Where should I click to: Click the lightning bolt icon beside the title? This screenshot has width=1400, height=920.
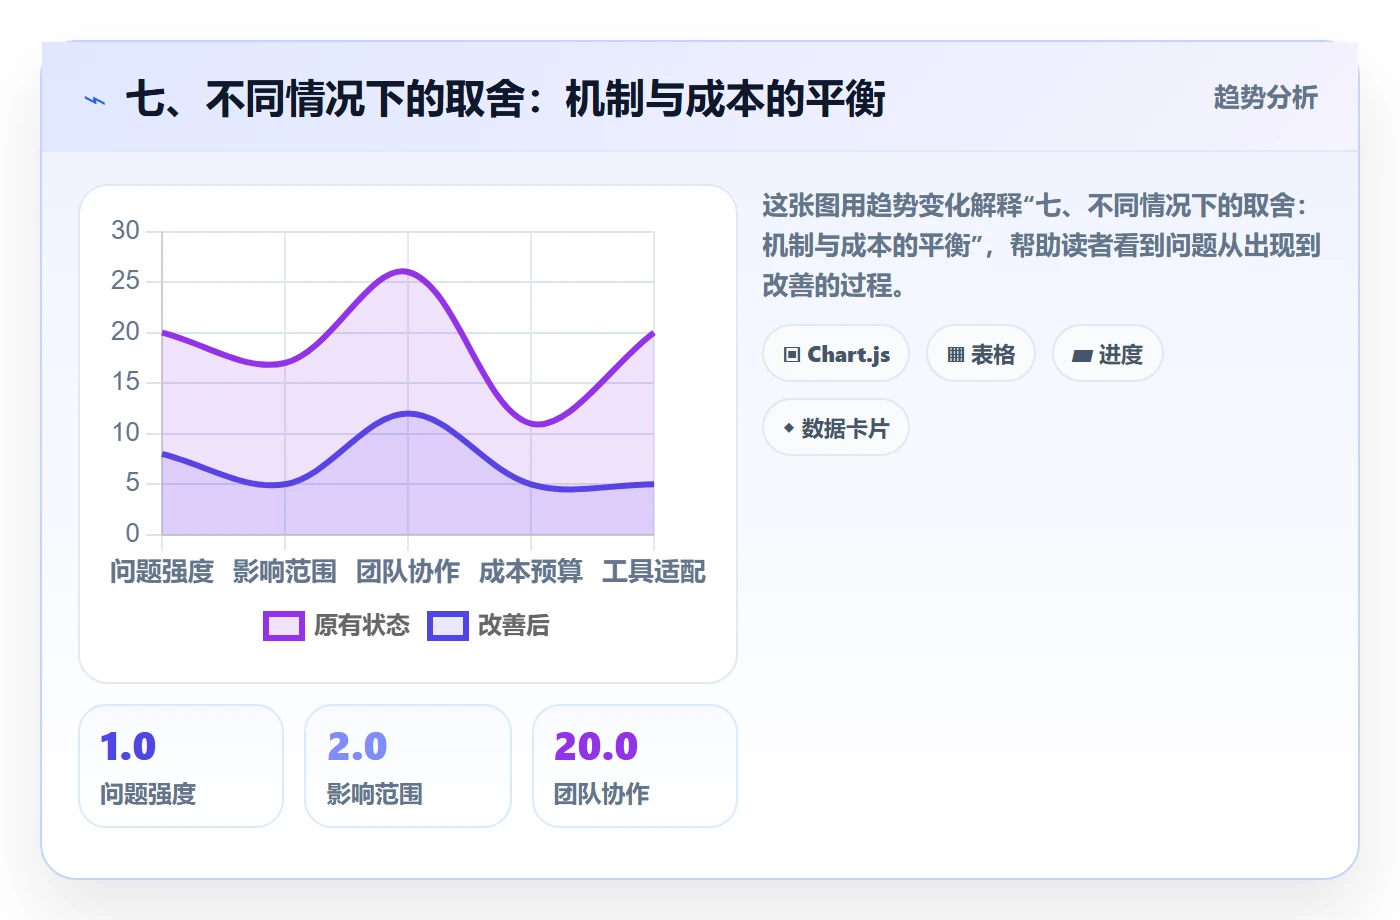[x=95, y=100]
